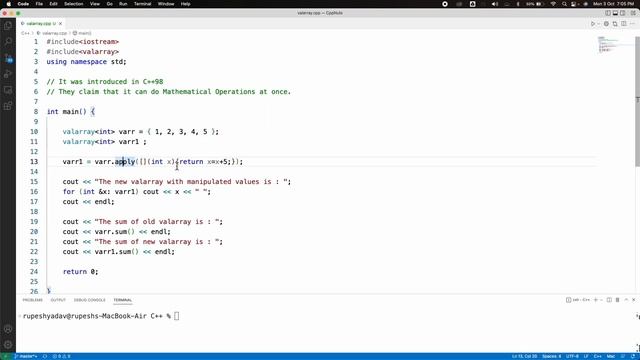Screen dimensions: 640x360
Task: Maximize the panel with chevron up
Action: [626, 300]
